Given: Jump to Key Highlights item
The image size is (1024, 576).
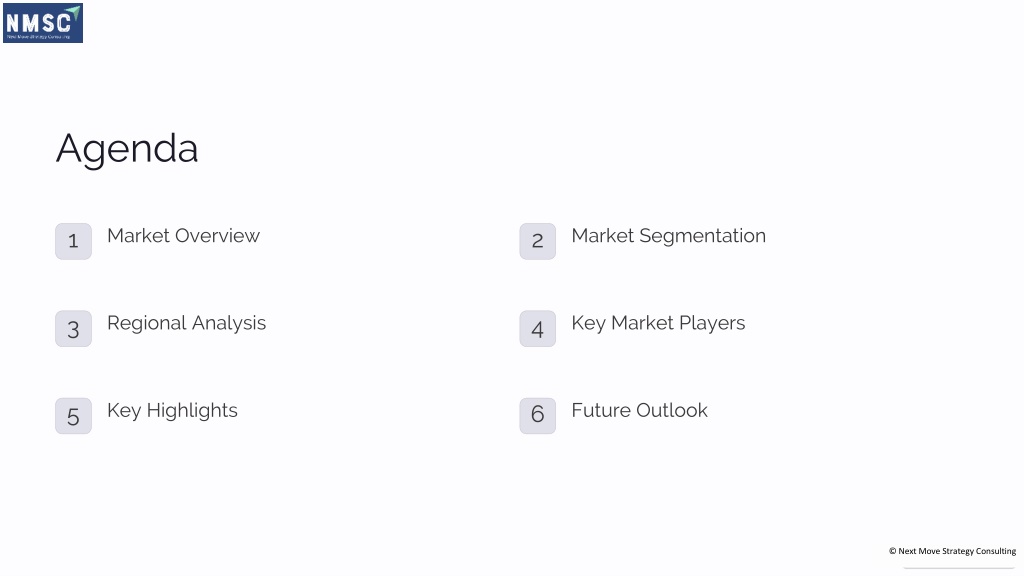Looking at the screenshot, I should (x=172, y=411).
